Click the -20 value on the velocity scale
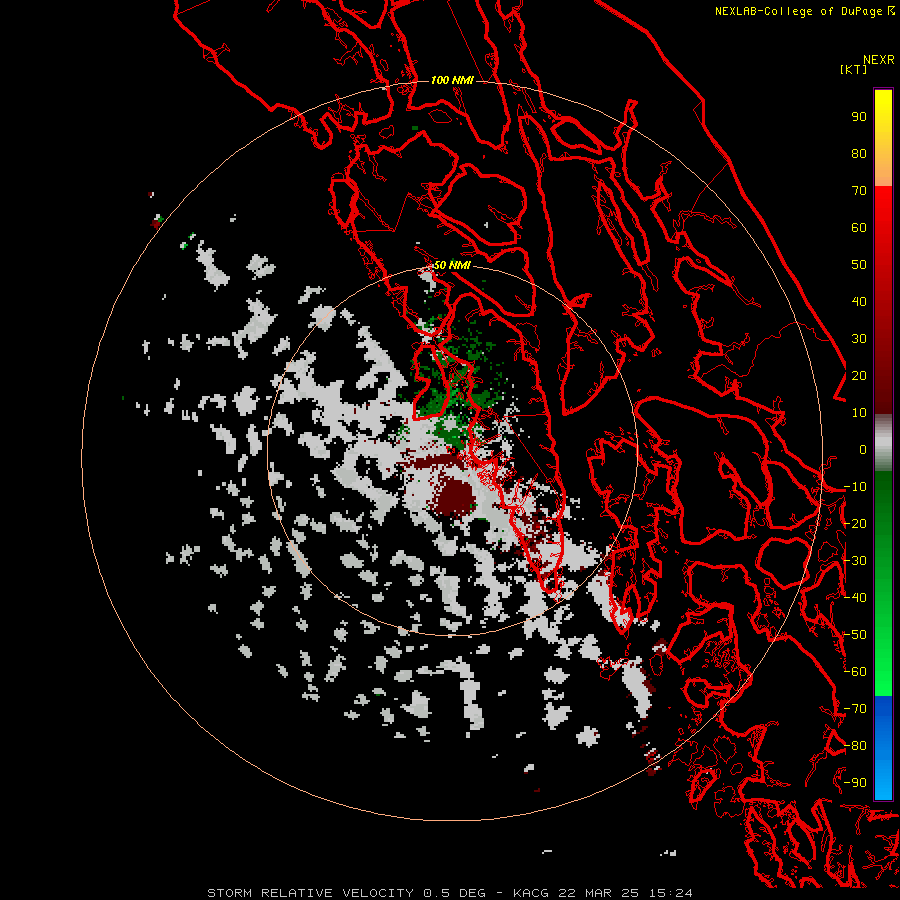 point(855,523)
